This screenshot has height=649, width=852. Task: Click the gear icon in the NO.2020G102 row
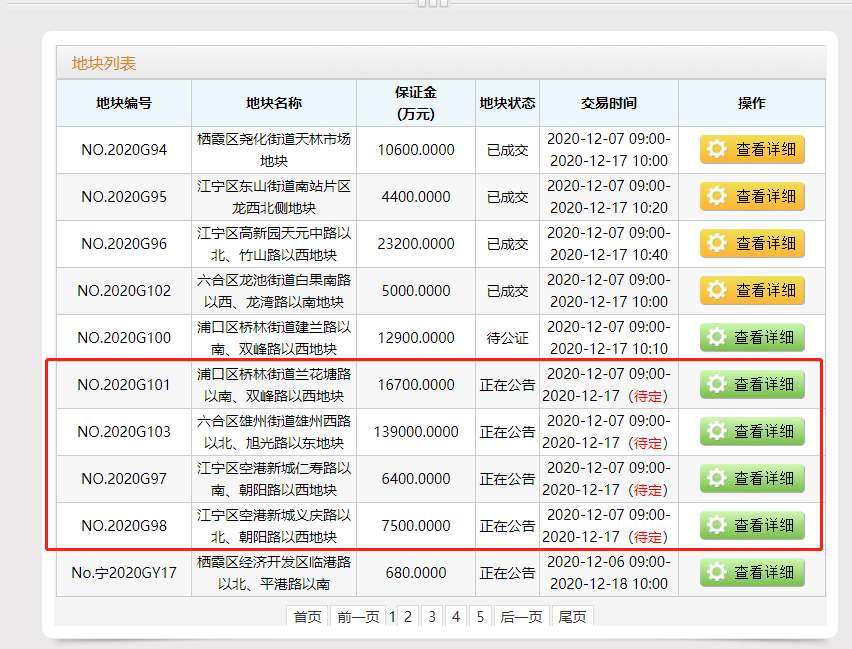(716, 291)
